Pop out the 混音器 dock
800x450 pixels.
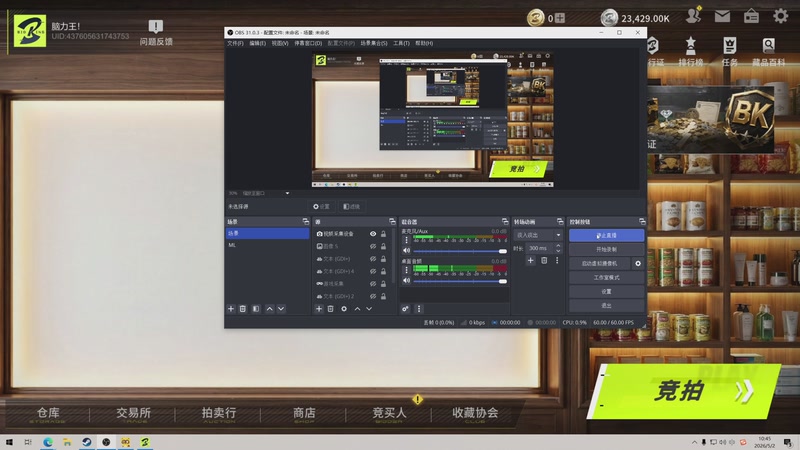click(505, 221)
